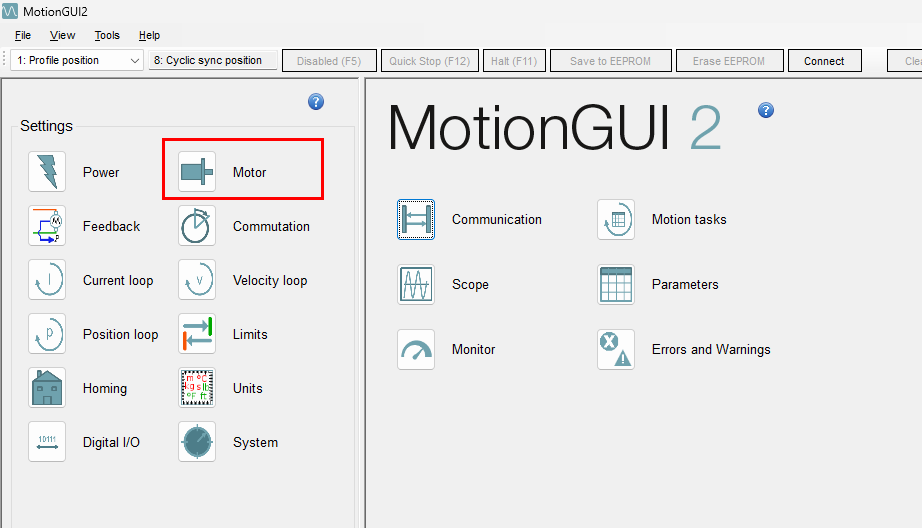The height and width of the screenshot is (528, 922).
Task: Open the Parameters table icon
Action: (616, 285)
